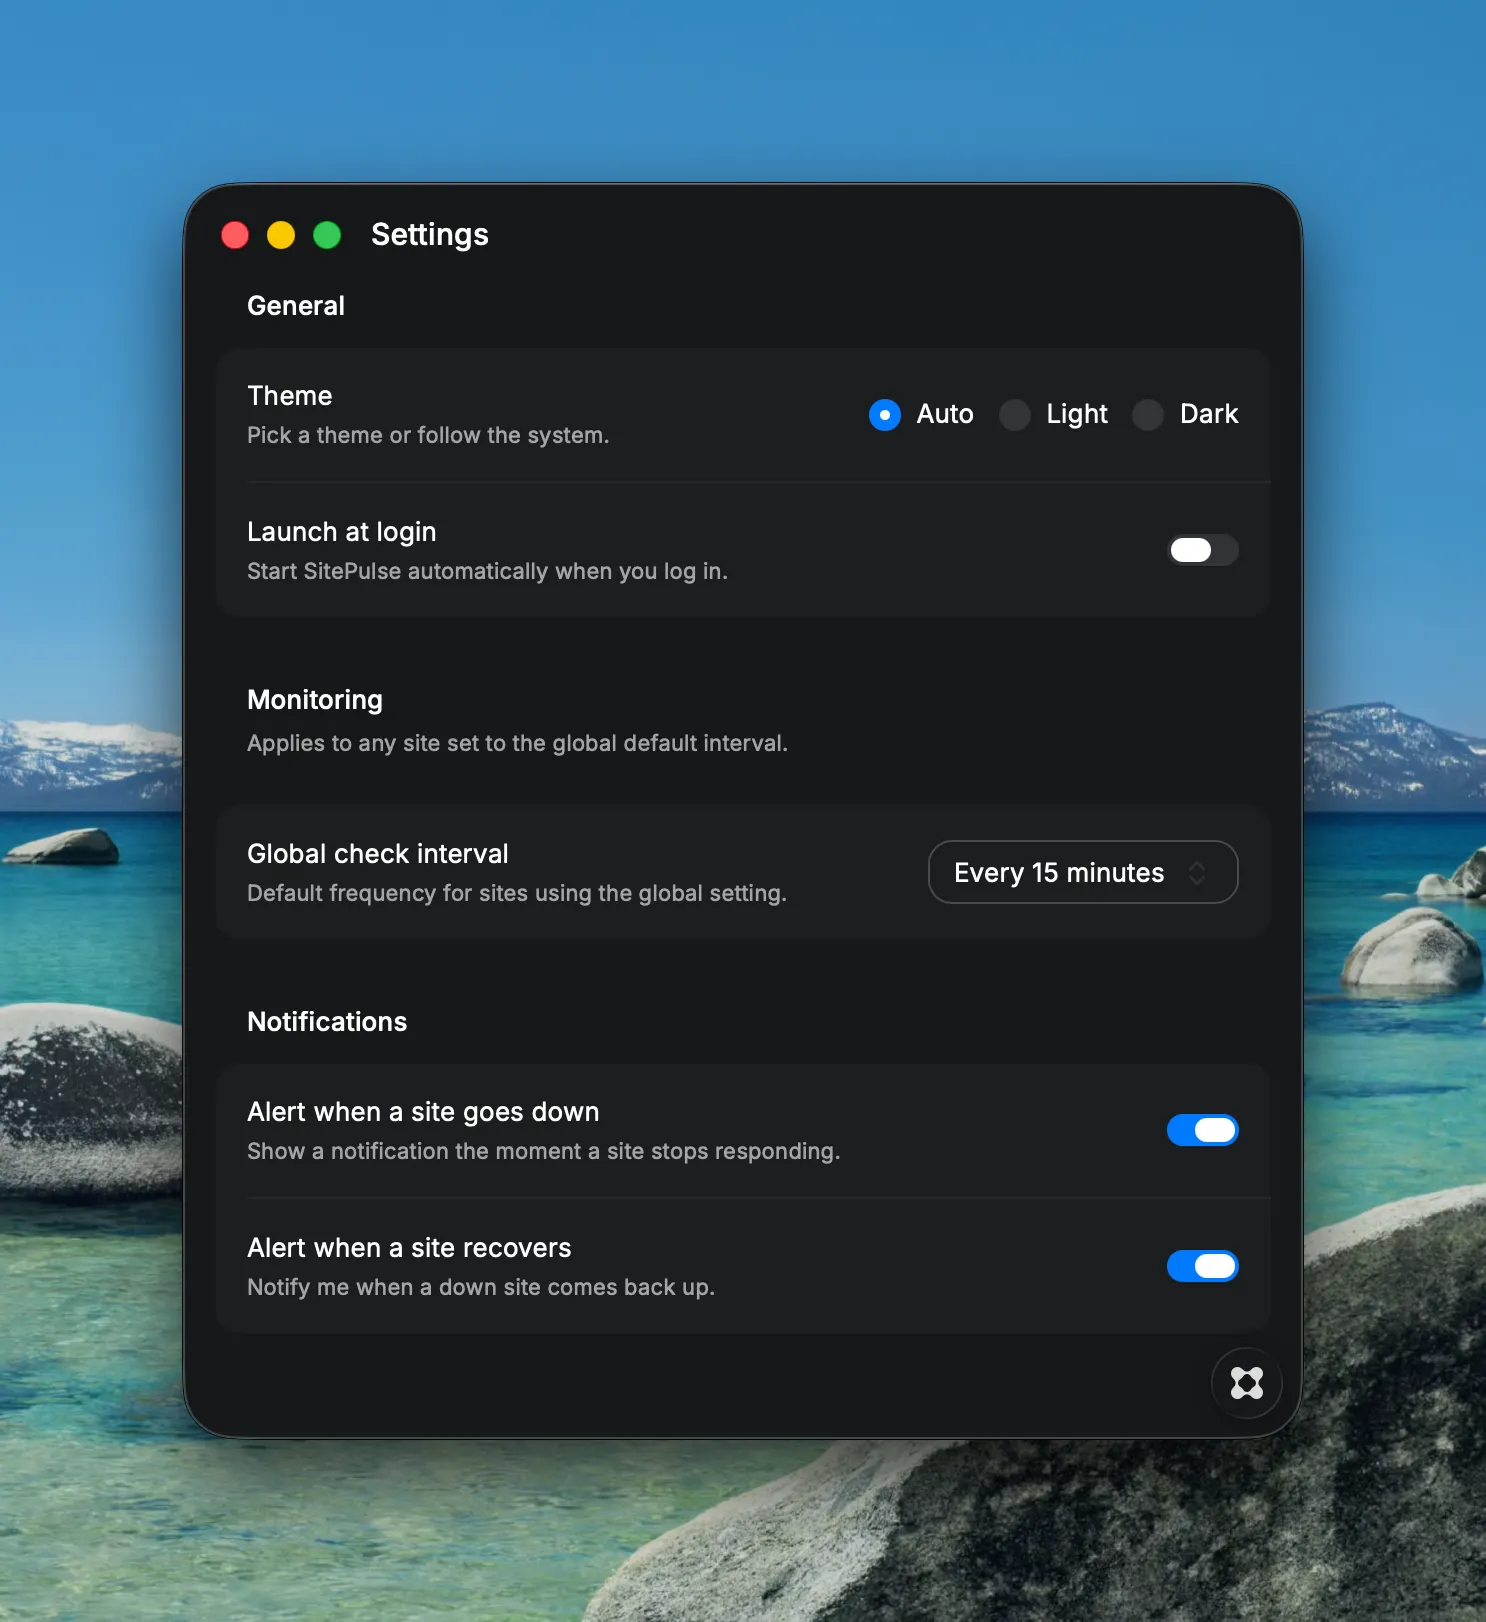
Task: Click the Settings window title
Action: coord(430,235)
